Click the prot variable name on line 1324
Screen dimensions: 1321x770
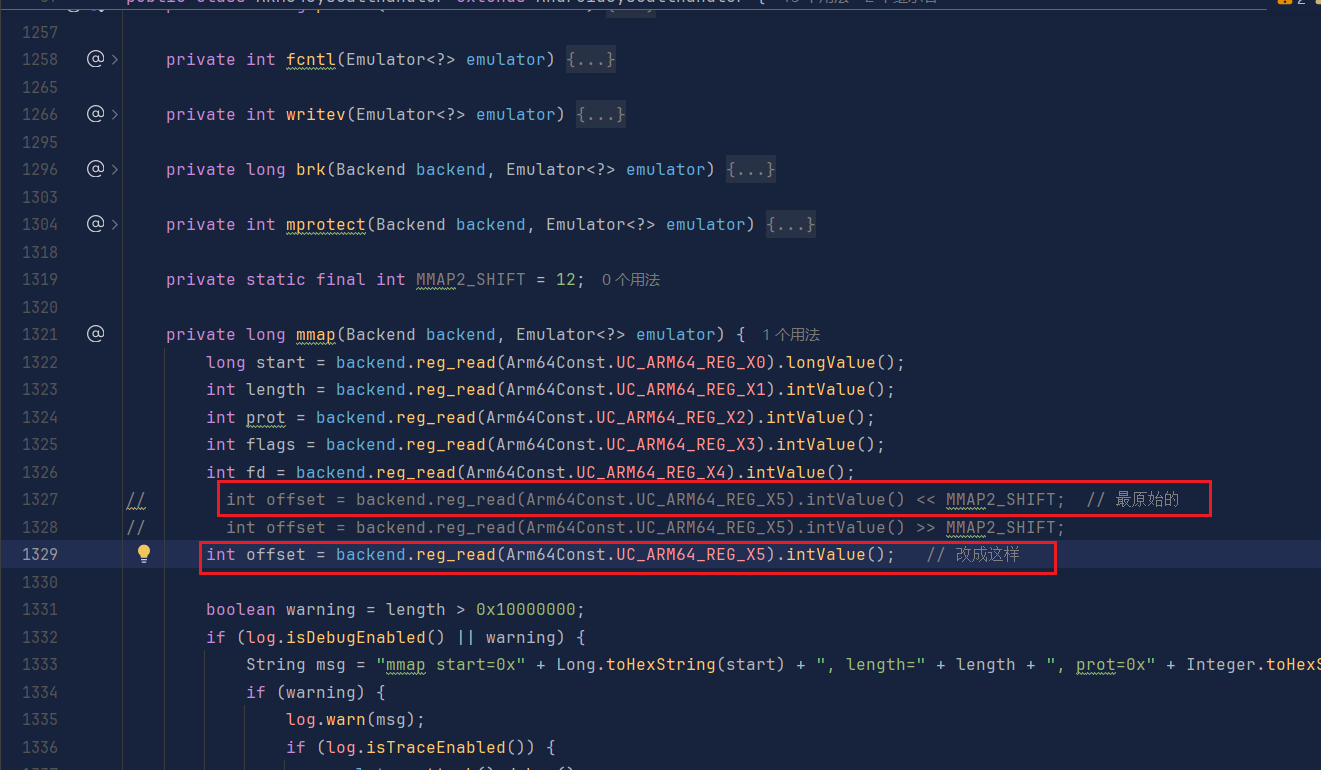pos(266,417)
